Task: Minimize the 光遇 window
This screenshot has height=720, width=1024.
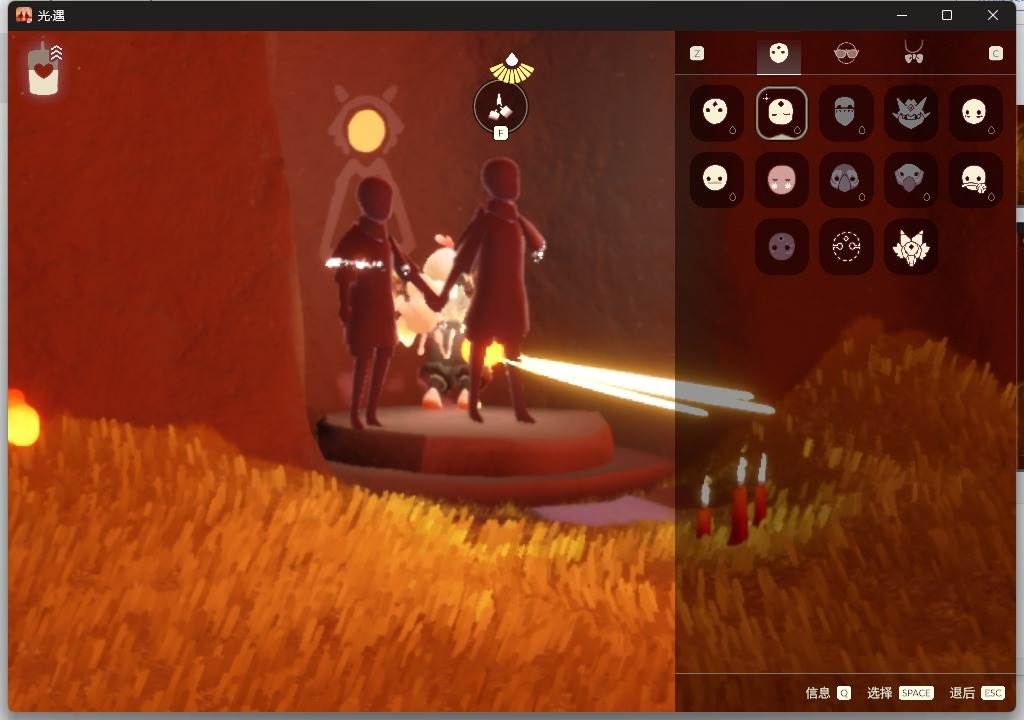Action: coord(902,15)
